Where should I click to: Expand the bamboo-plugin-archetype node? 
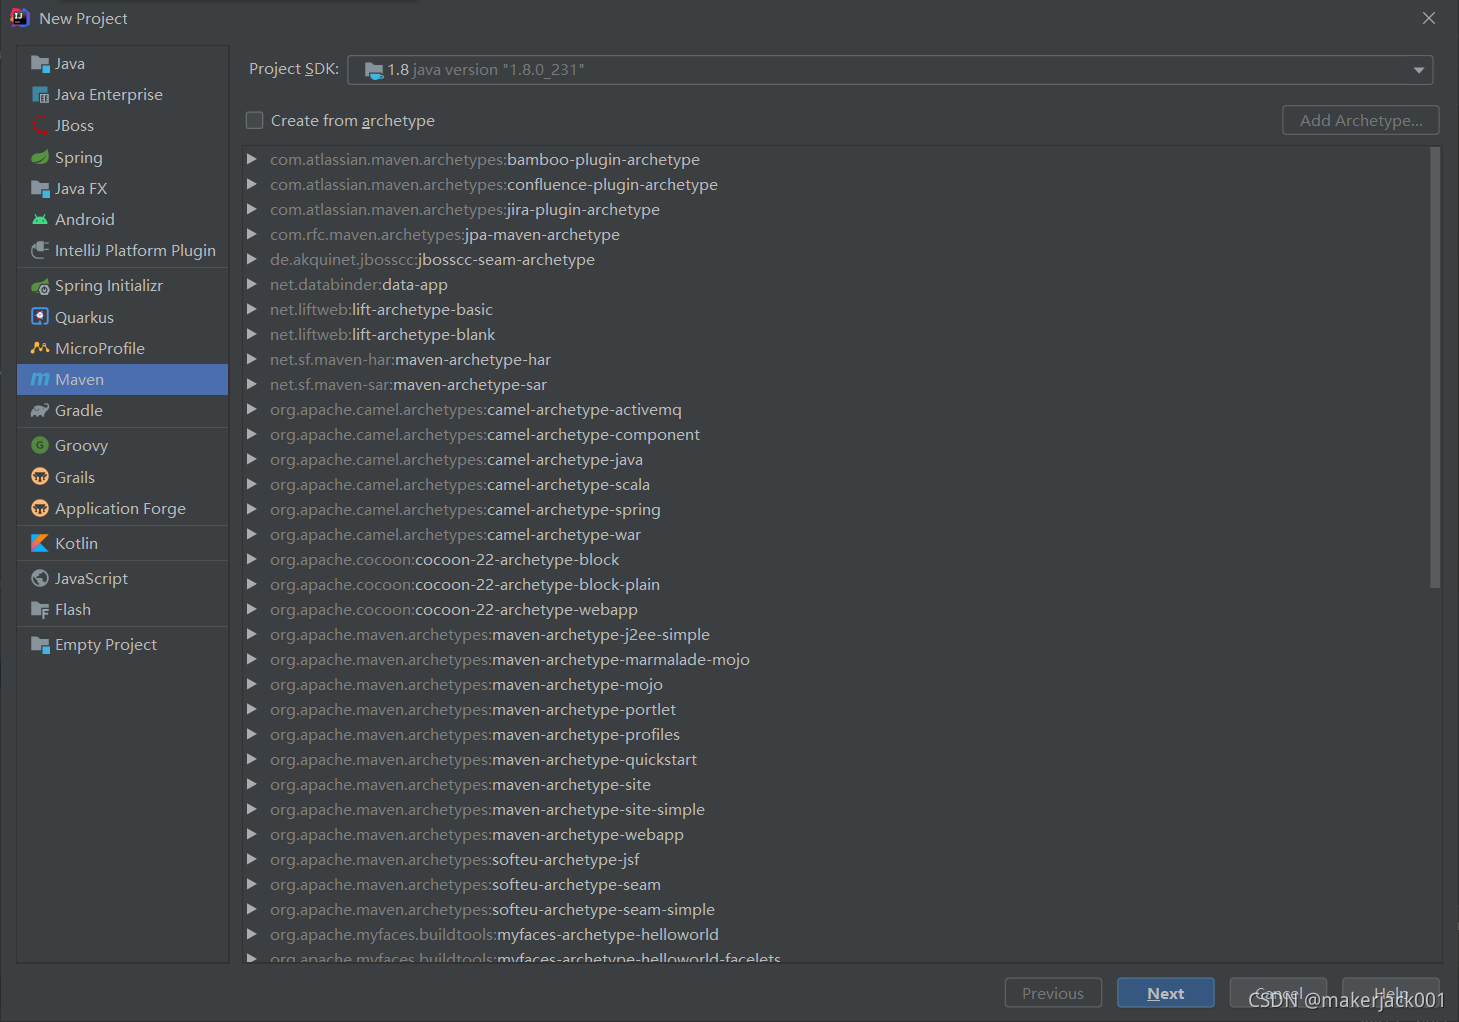coord(252,159)
